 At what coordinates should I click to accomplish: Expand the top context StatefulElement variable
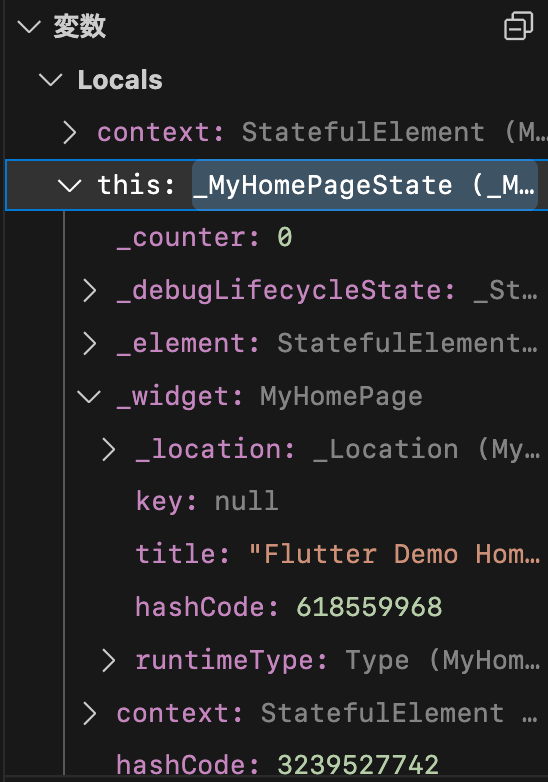[x=70, y=133]
